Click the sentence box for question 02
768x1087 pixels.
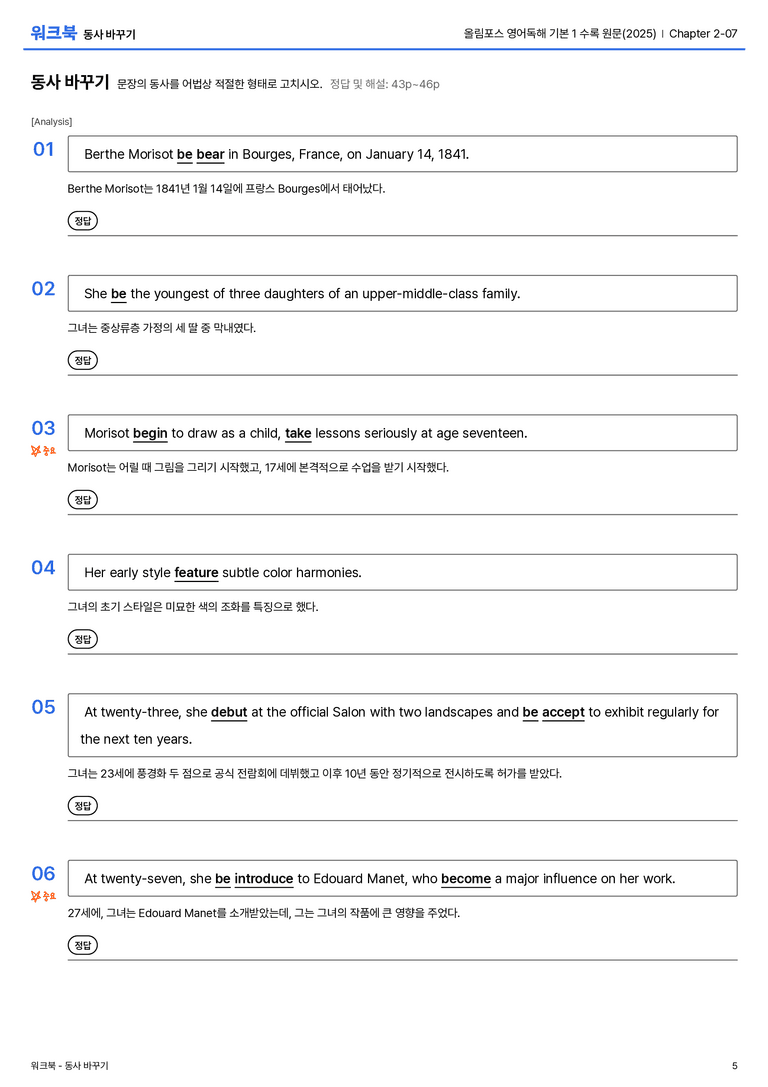[x=403, y=293]
